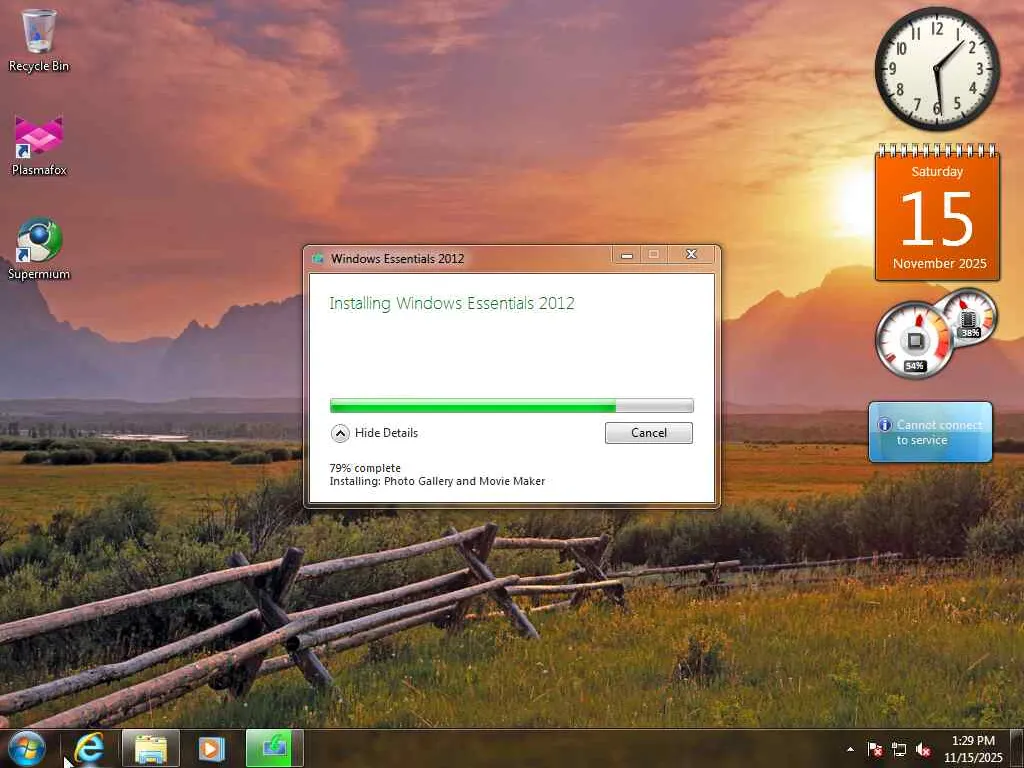1024x768 pixels.
Task: Open Internet Explorer from the taskbar
Action: [89, 748]
